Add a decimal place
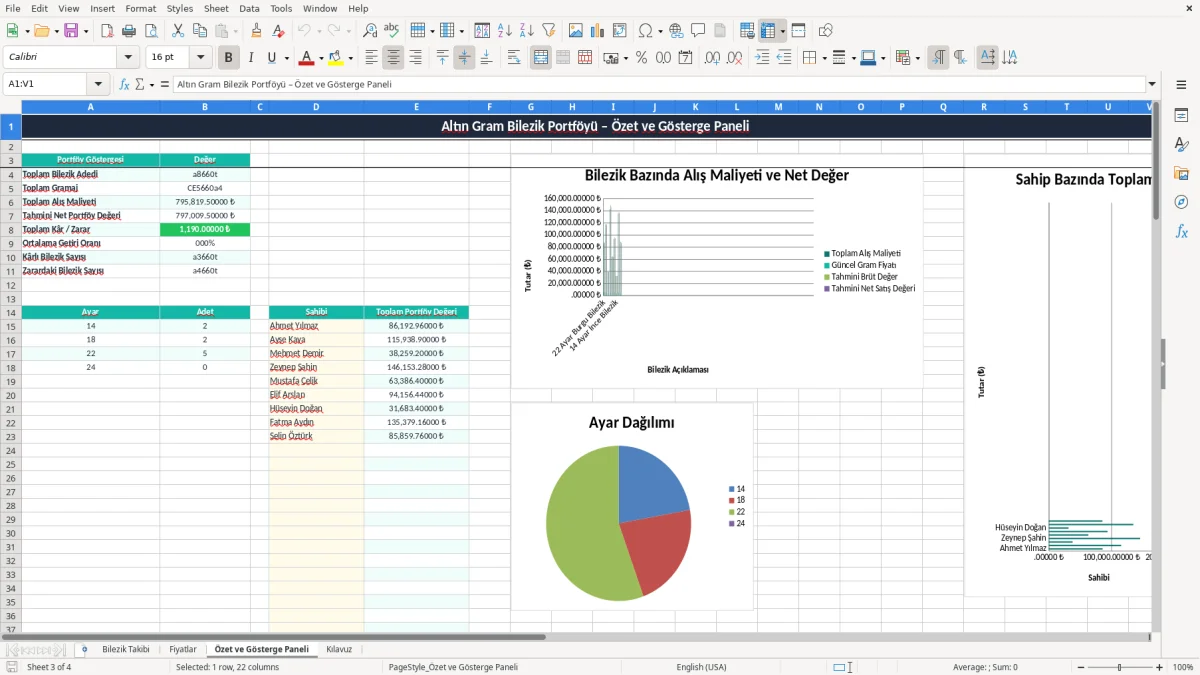 click(714, 58)
